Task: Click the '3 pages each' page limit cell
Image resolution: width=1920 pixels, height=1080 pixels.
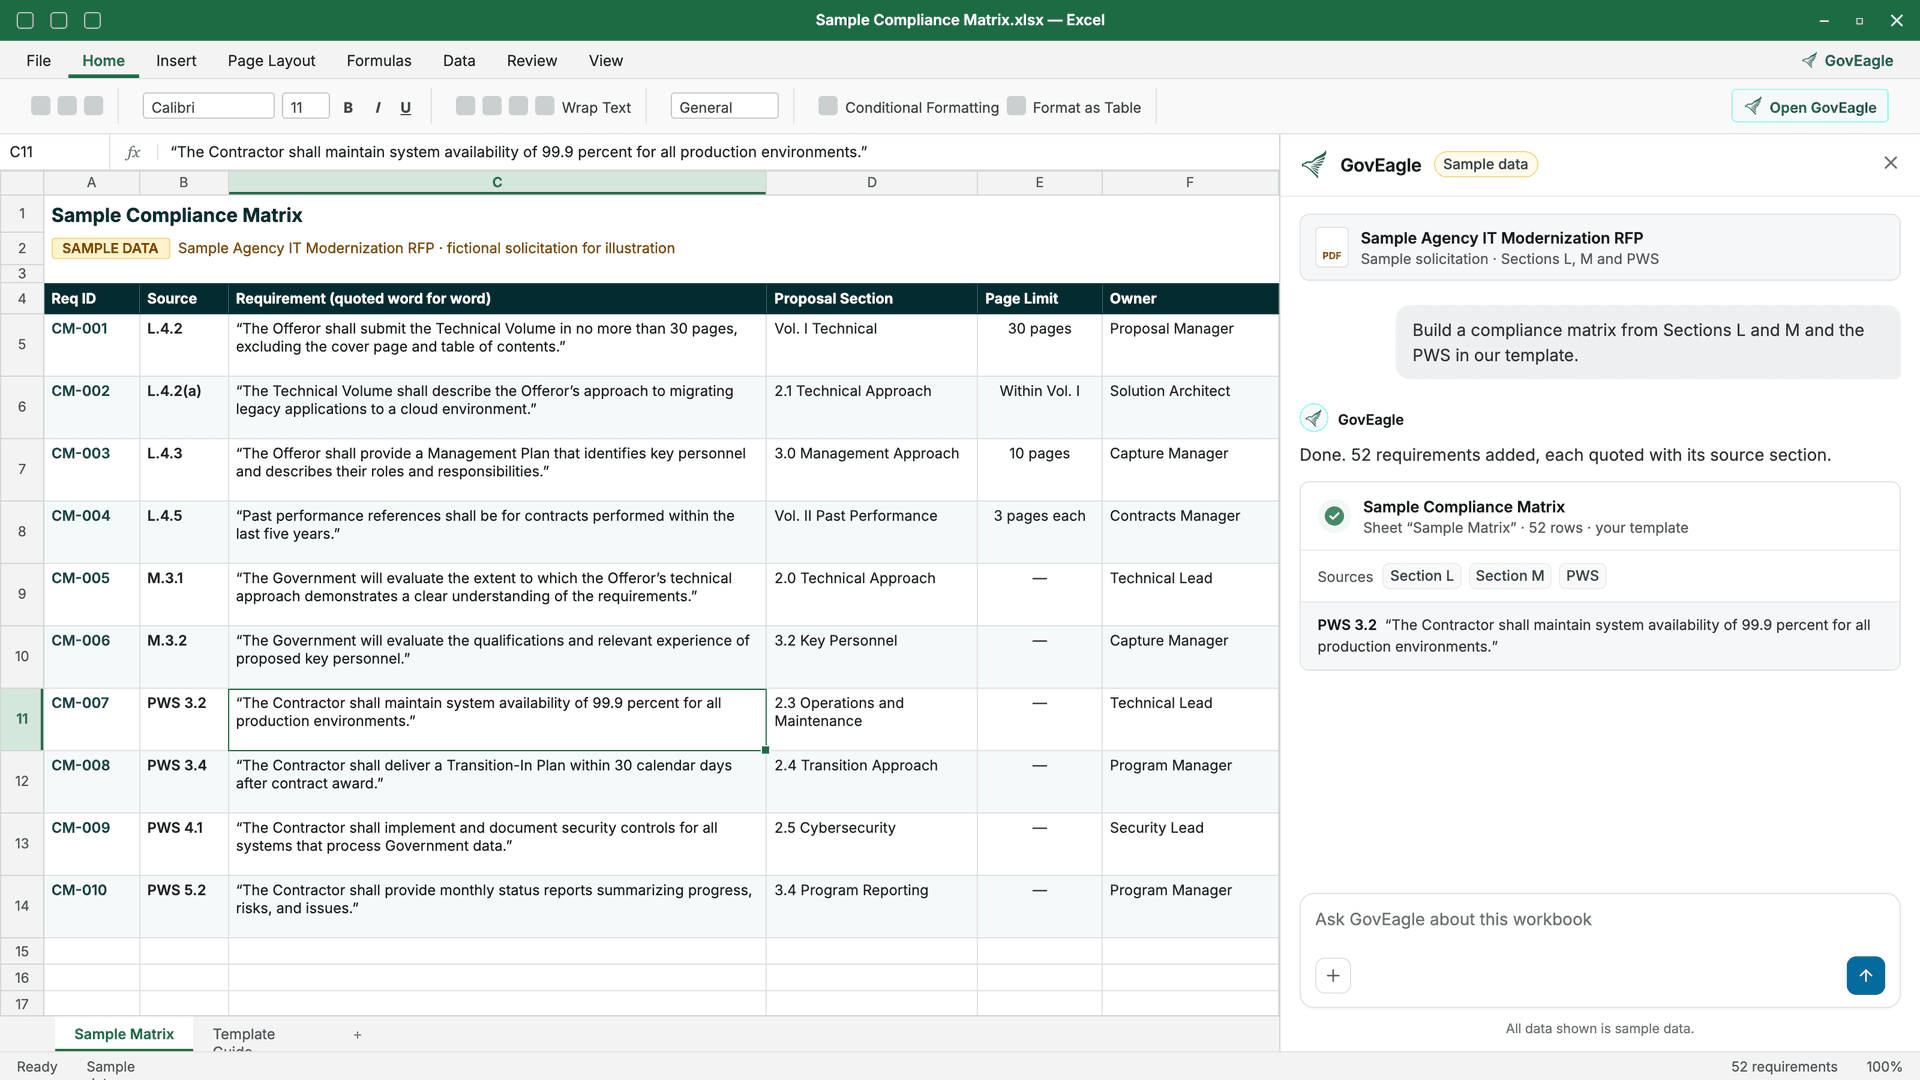Action: (1039, 532)
